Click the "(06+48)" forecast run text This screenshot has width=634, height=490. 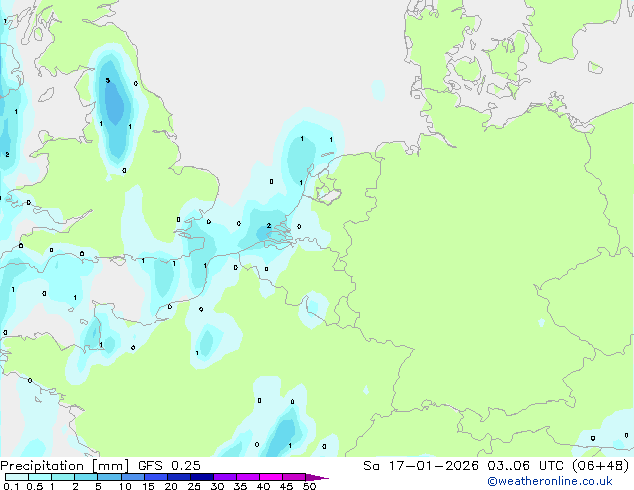pos(600,466)
